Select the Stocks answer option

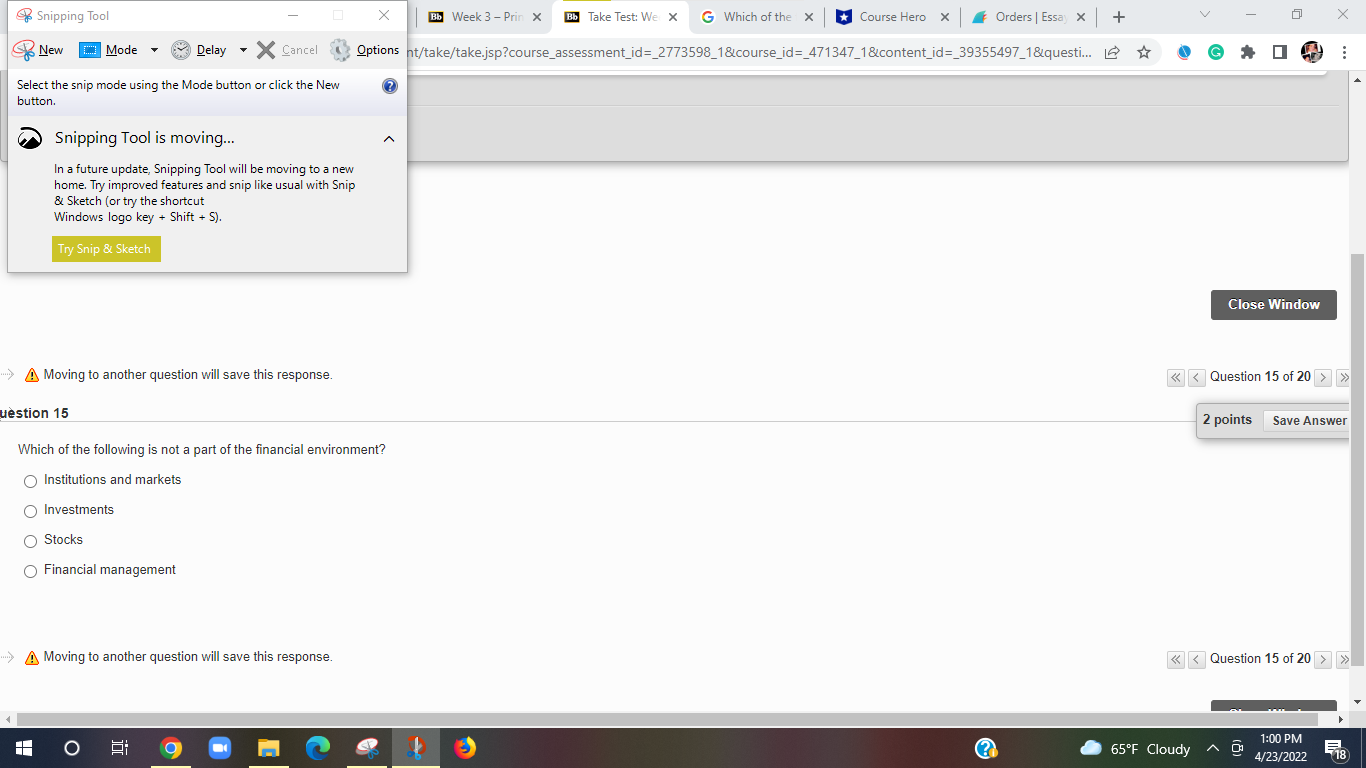click(30, 541)
